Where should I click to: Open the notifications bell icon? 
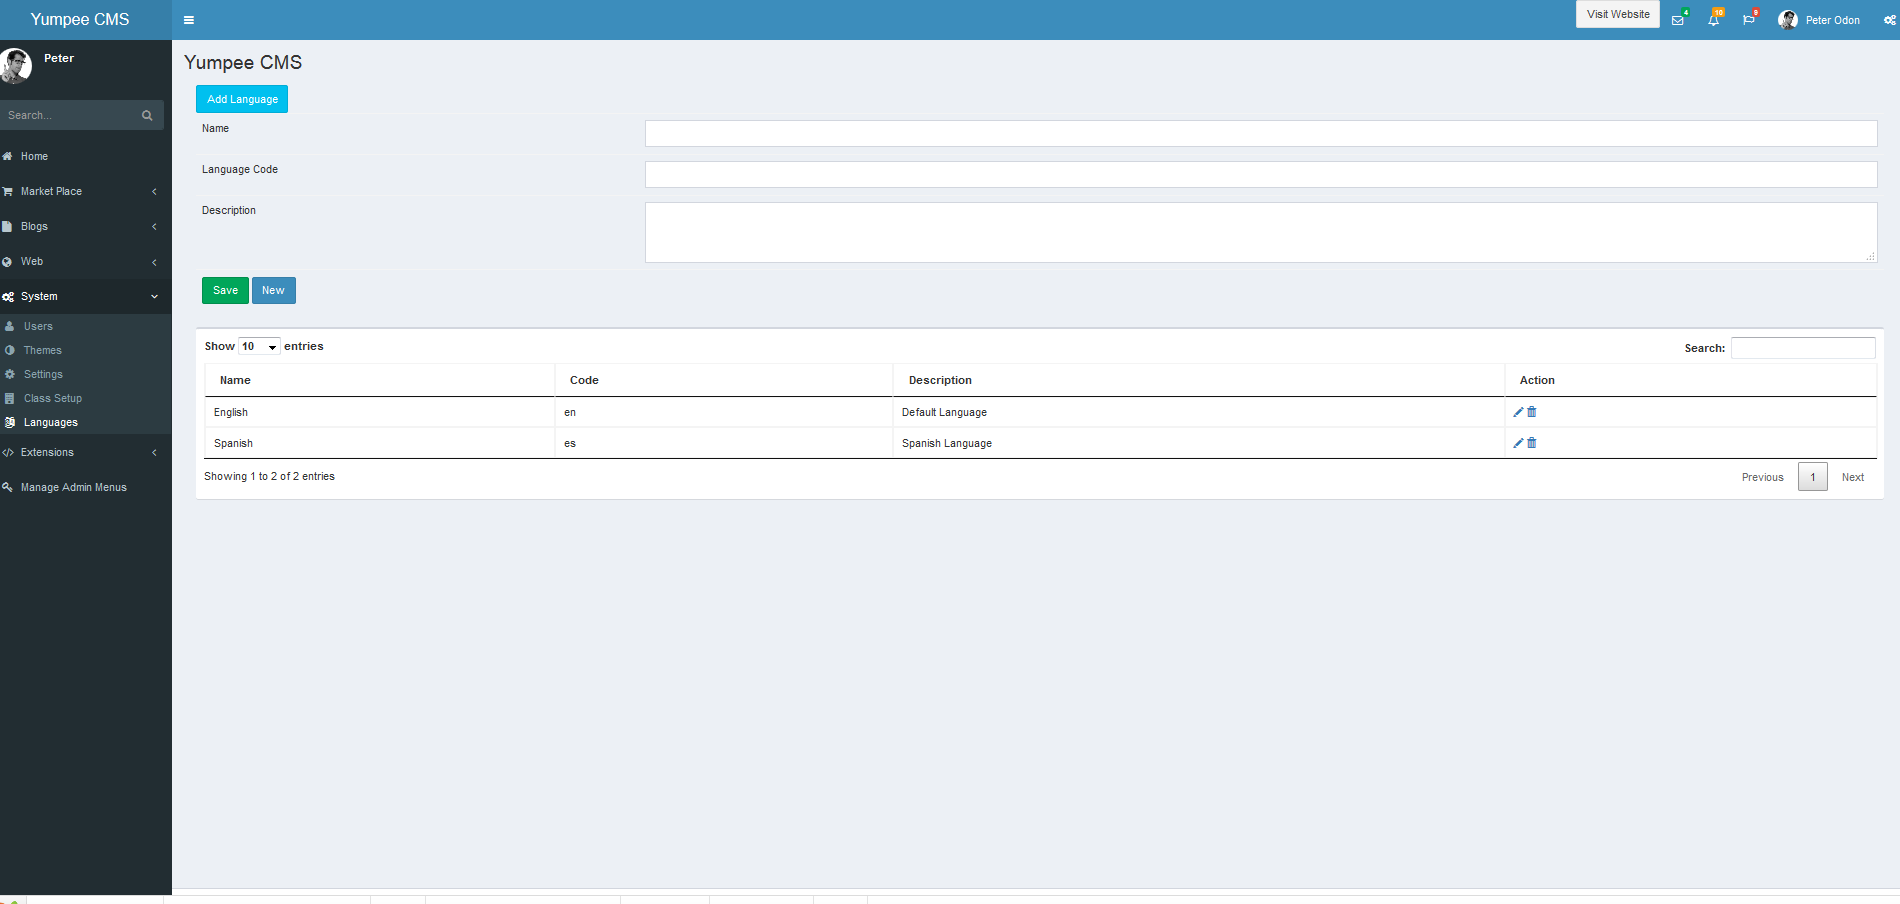point(1713,19)
